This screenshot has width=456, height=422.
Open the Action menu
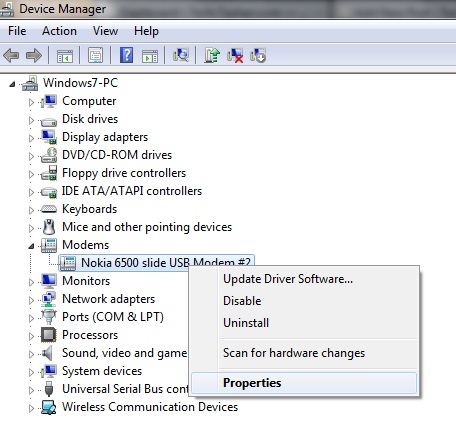pyautogui.click(x=59, y=31)
